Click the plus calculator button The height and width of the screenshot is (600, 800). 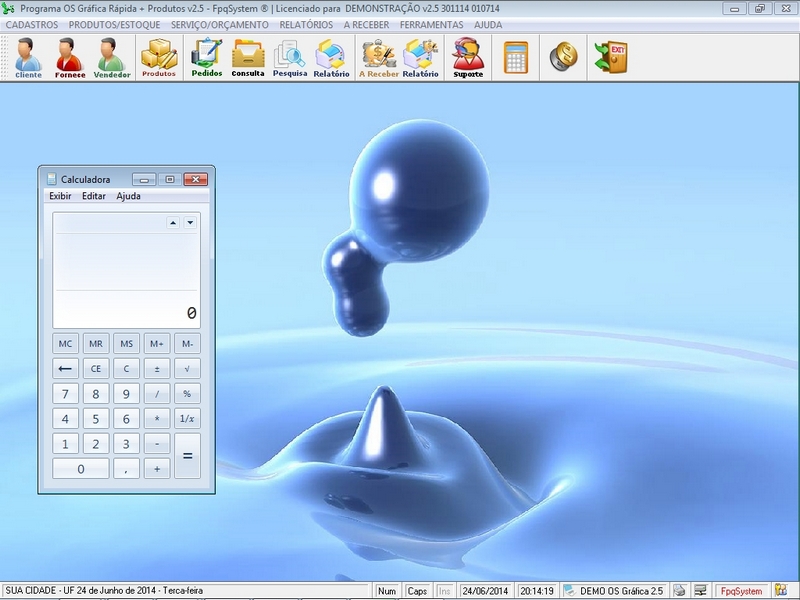point(157,468)
